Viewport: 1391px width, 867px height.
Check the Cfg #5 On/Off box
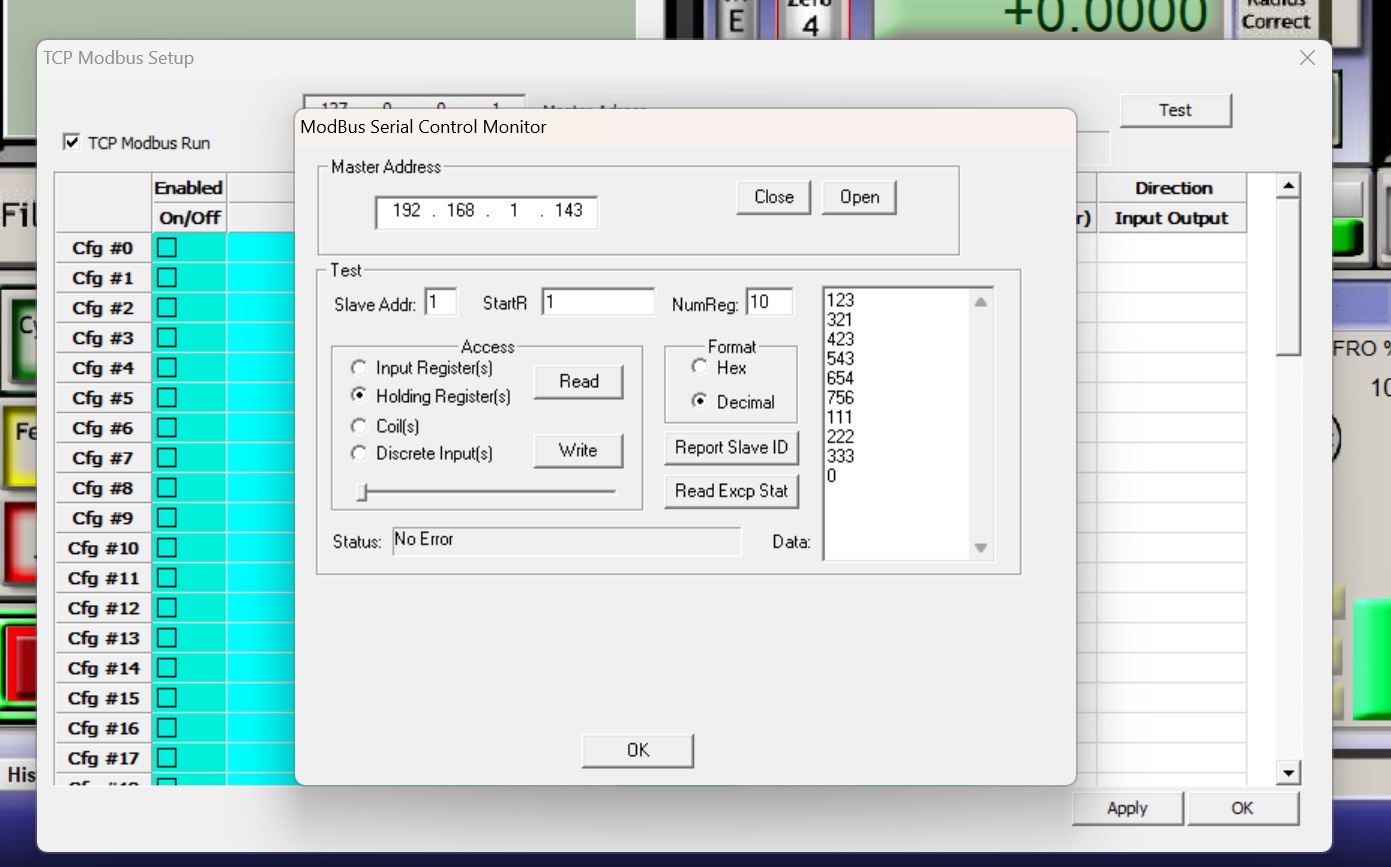click(167, 398)
